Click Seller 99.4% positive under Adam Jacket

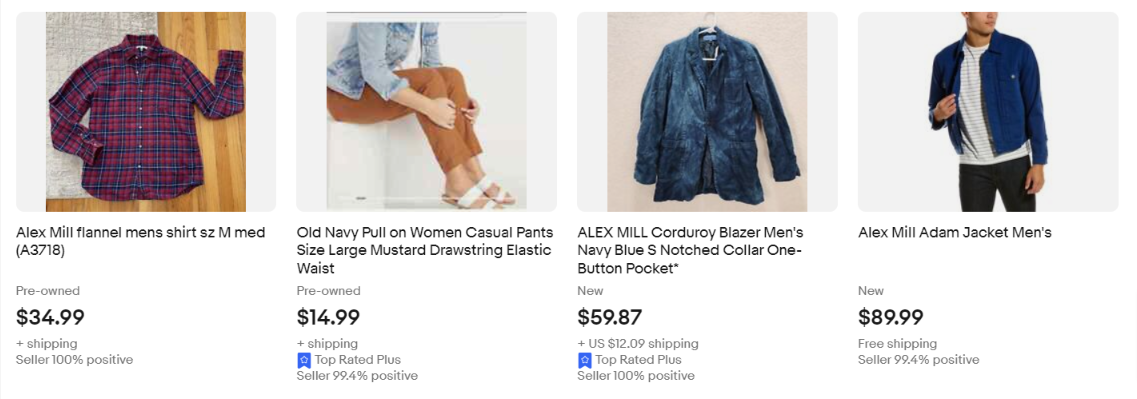tap(918, 360)
